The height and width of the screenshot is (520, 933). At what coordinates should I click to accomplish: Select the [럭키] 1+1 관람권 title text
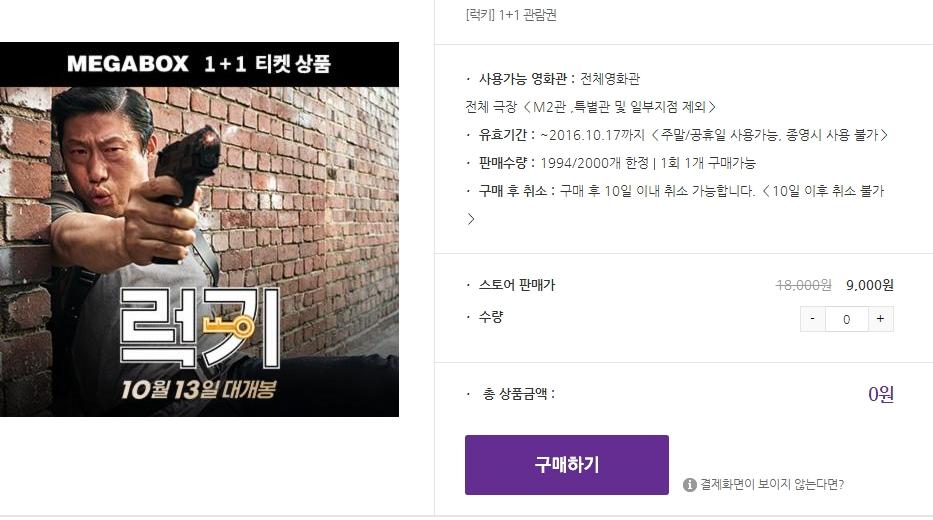click(511, 15)
